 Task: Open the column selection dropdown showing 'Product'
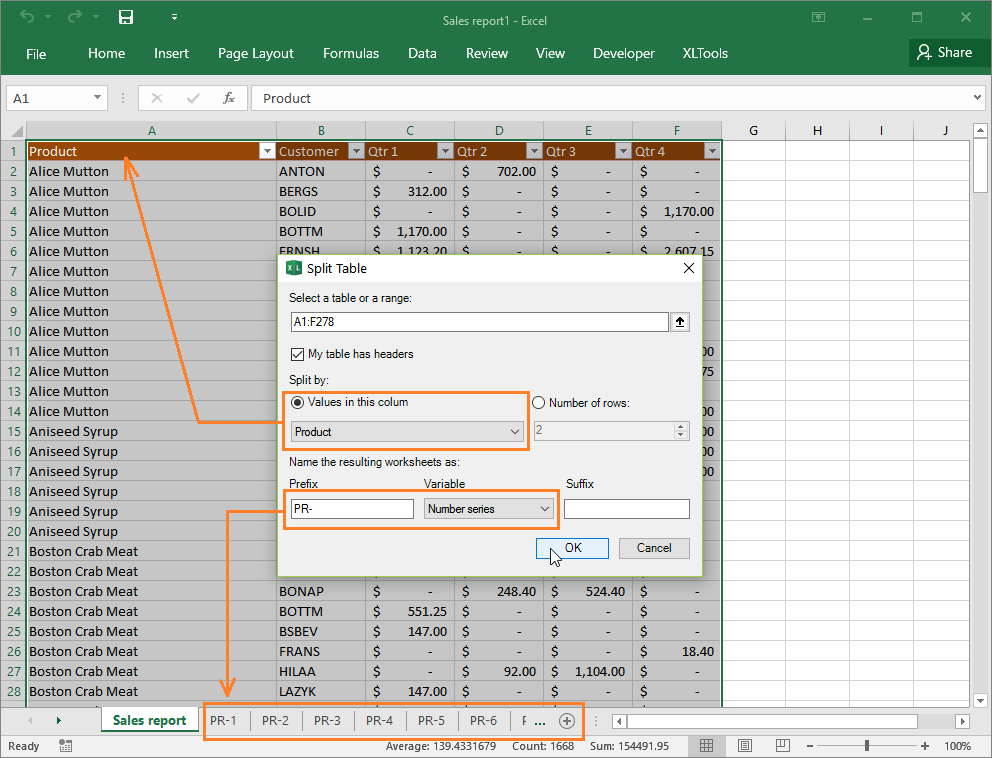coord(405,430)
